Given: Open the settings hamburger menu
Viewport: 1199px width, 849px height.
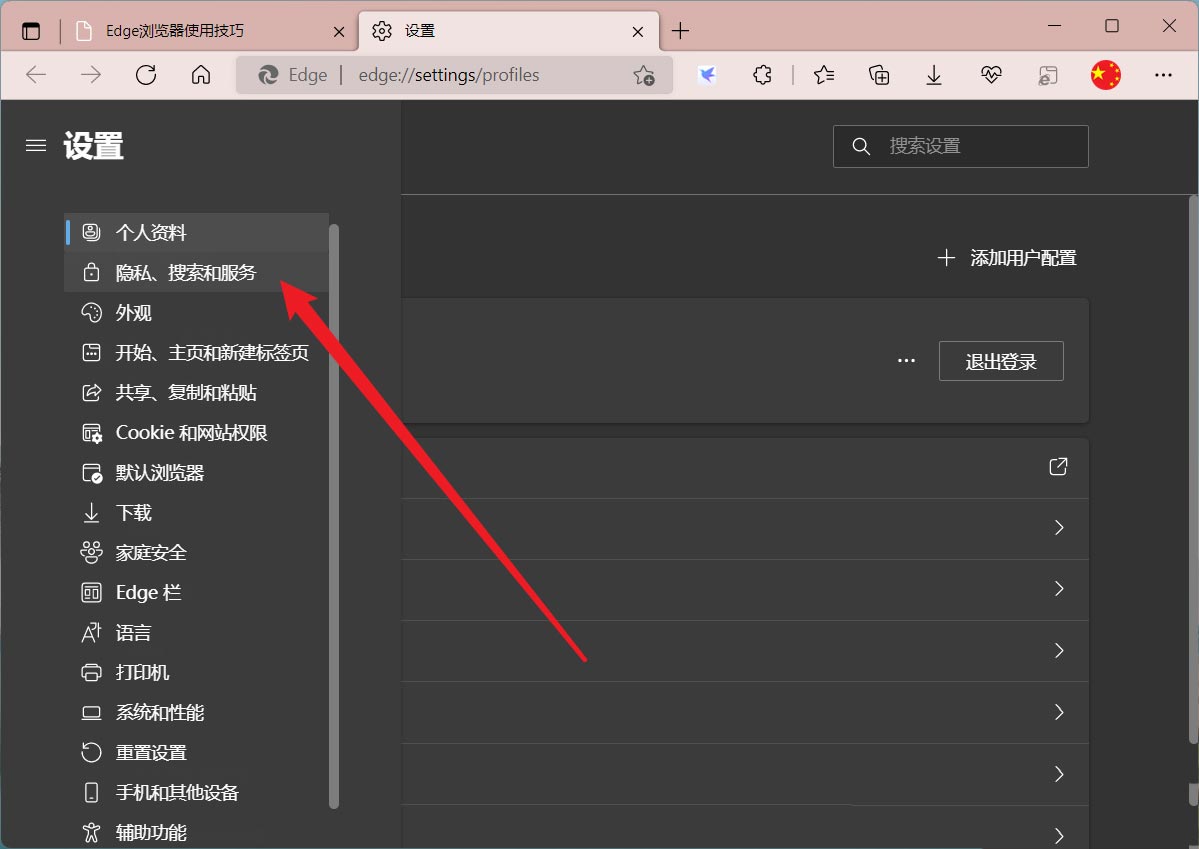Looking at the screenshot, I should [35, 144].
